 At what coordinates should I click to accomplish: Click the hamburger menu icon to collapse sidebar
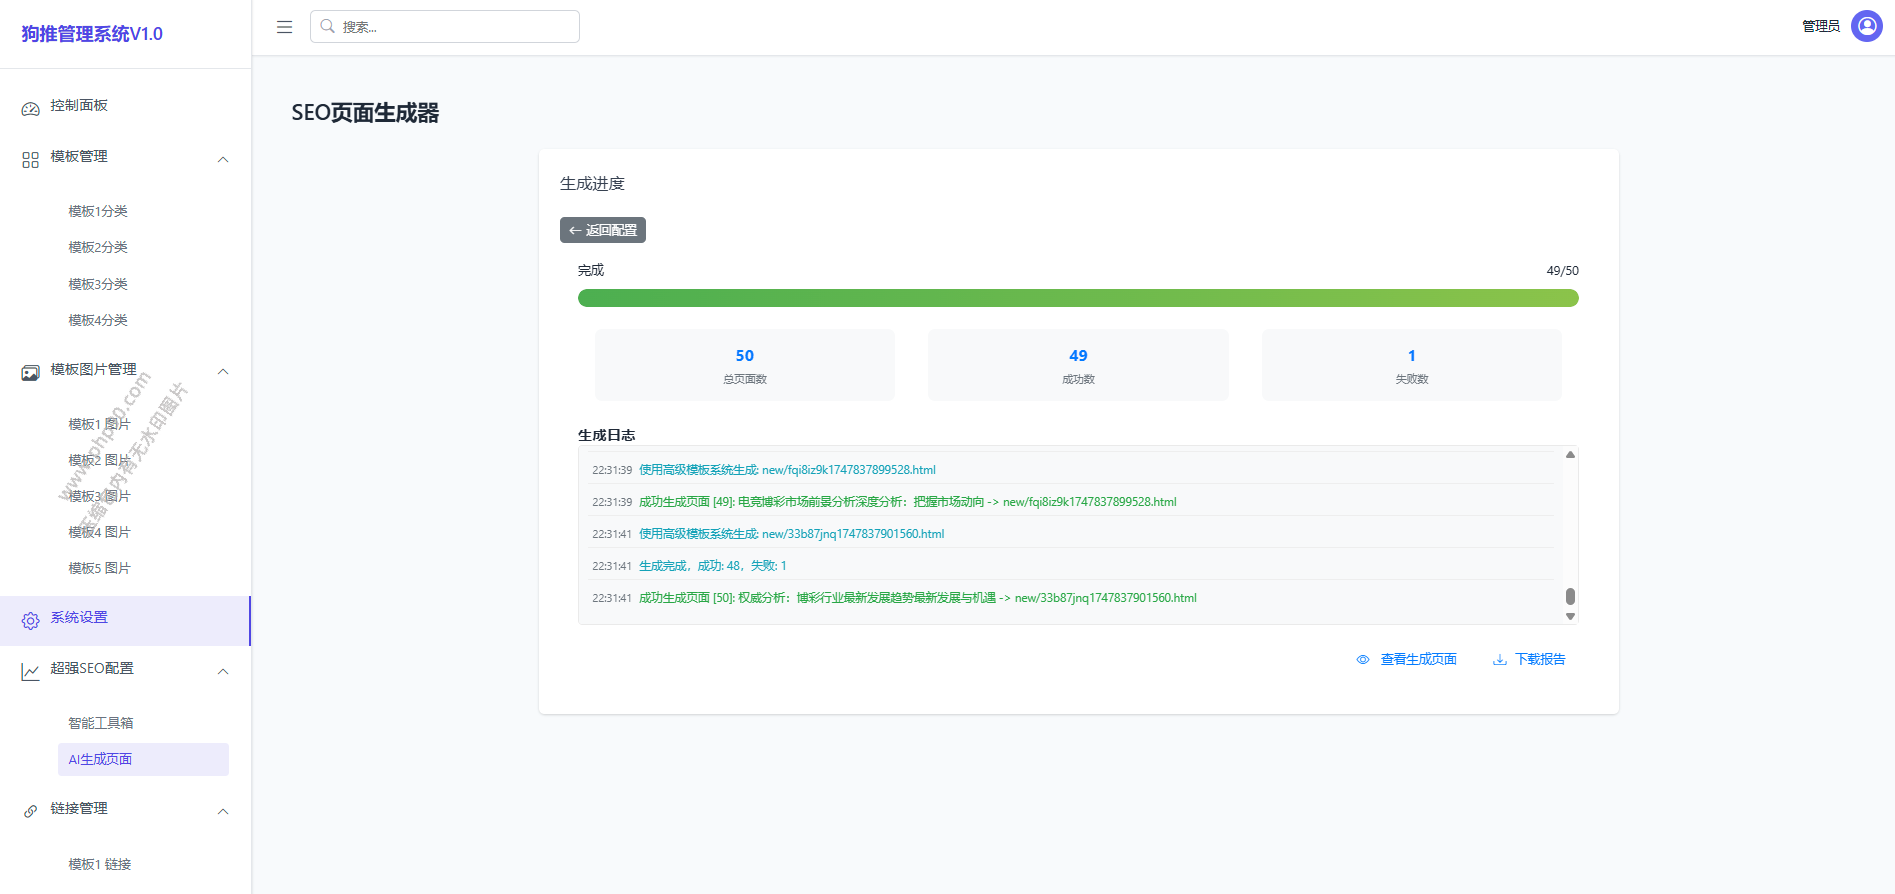point(284,27)
